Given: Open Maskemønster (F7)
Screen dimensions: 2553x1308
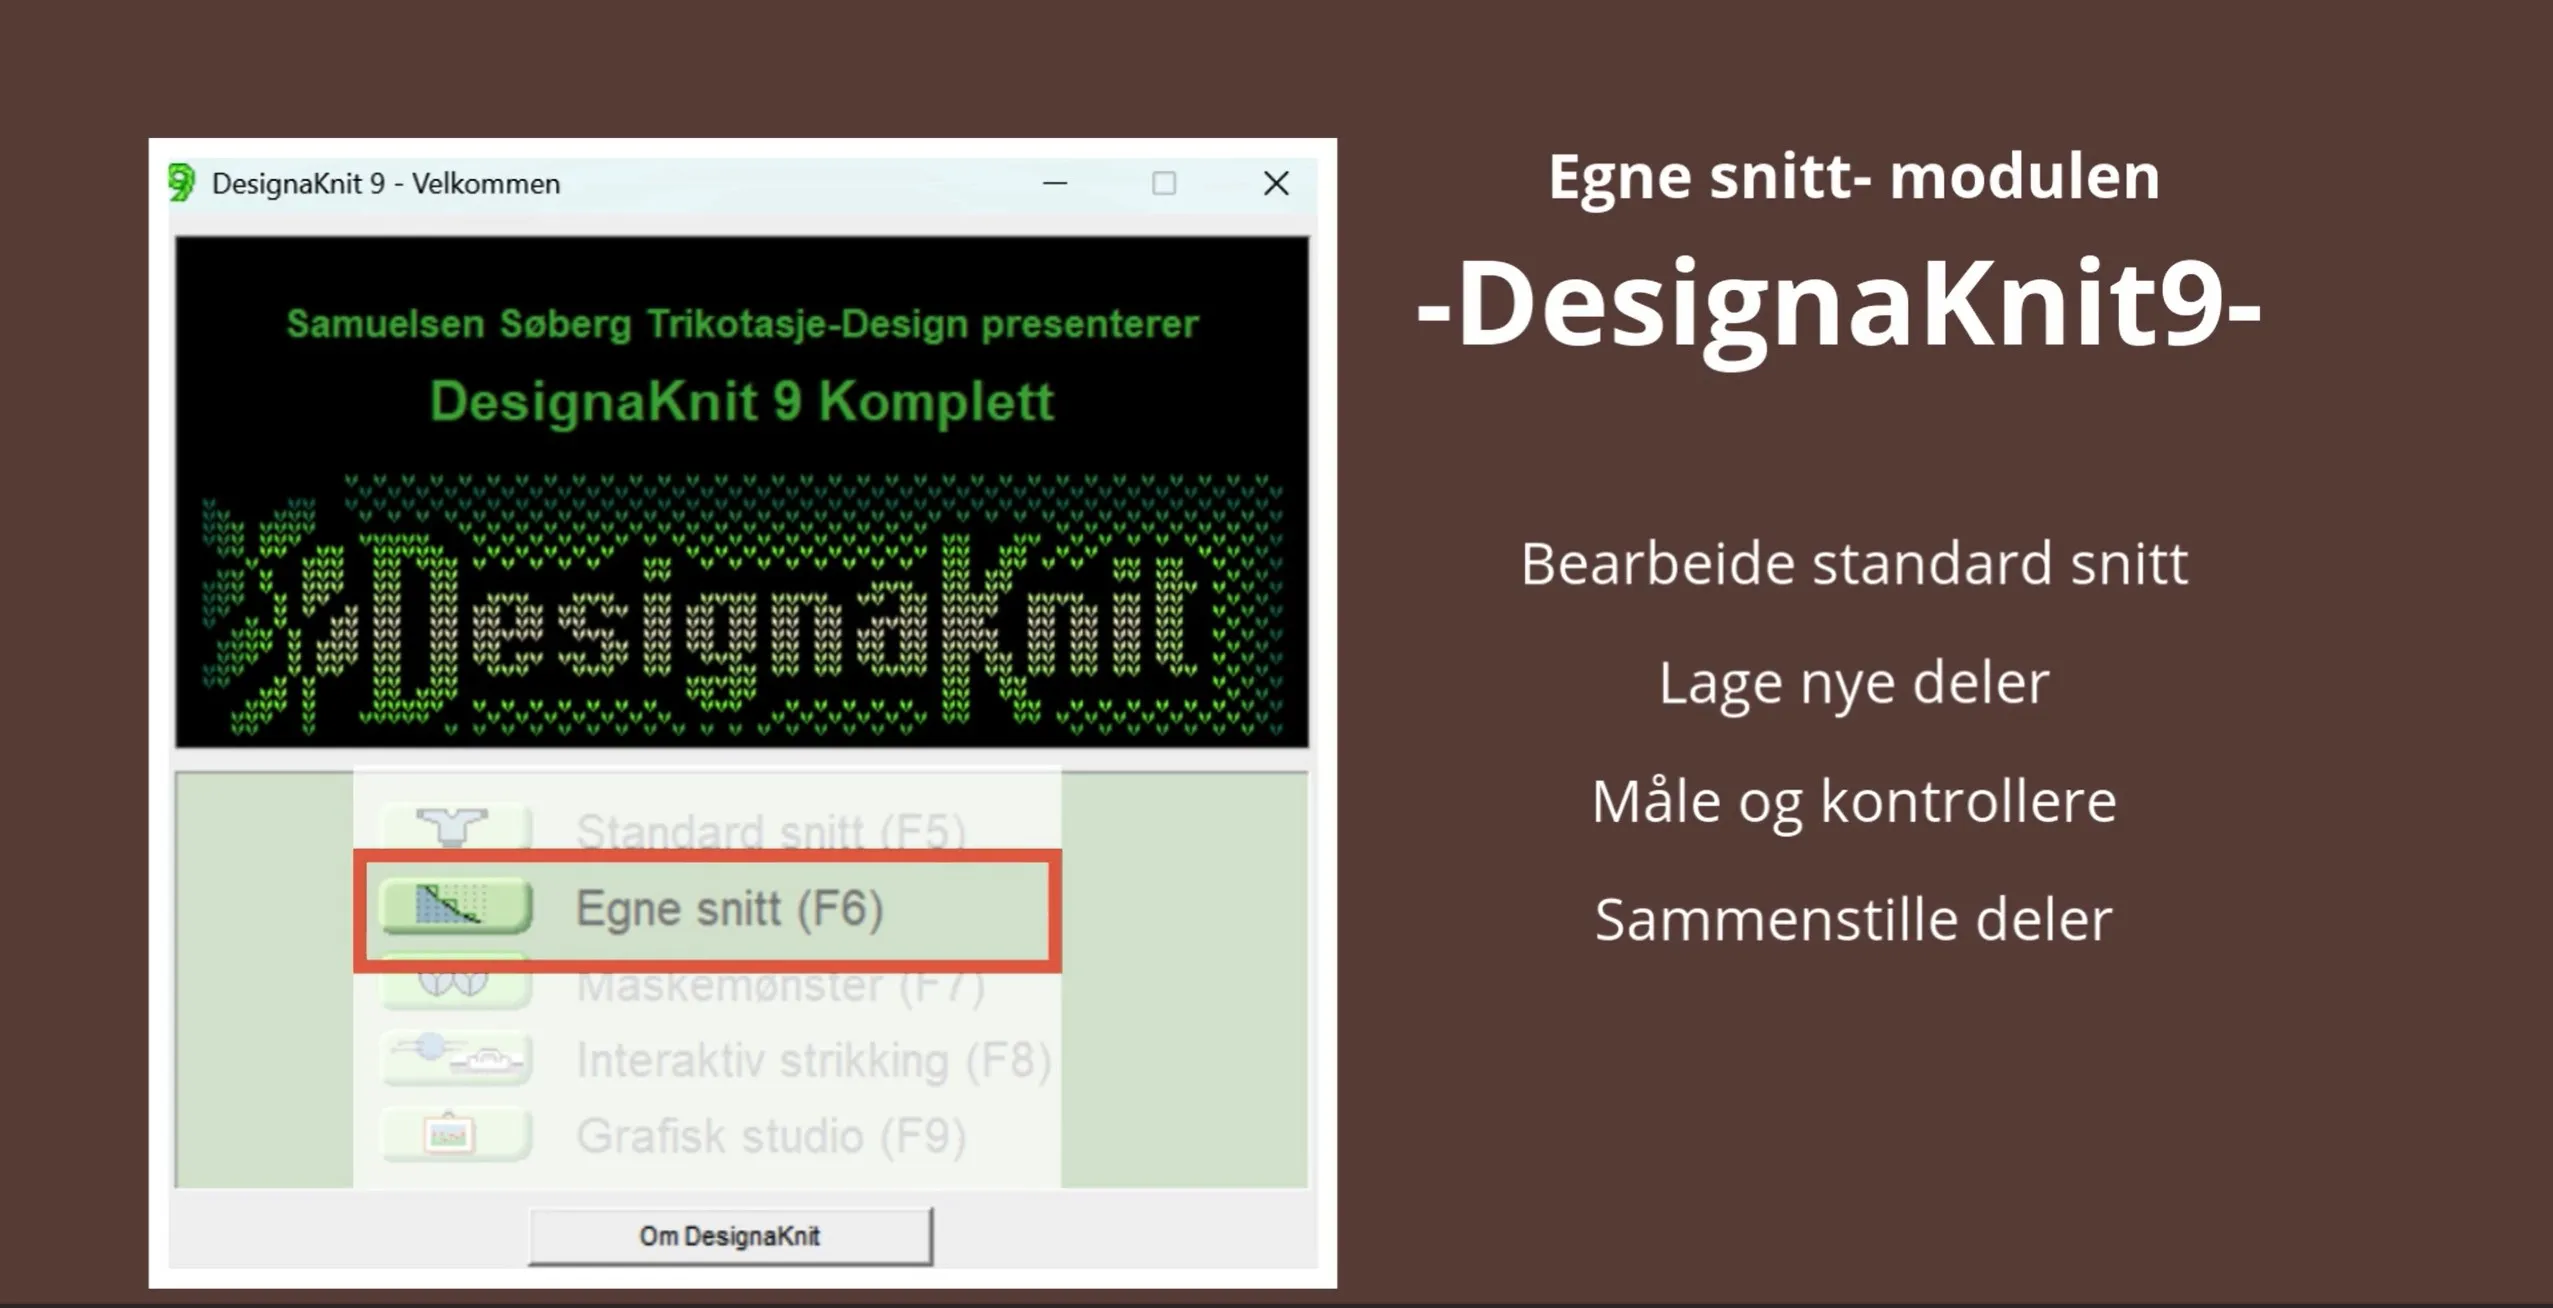Looking at the screenshot, I should pos(785,985).
